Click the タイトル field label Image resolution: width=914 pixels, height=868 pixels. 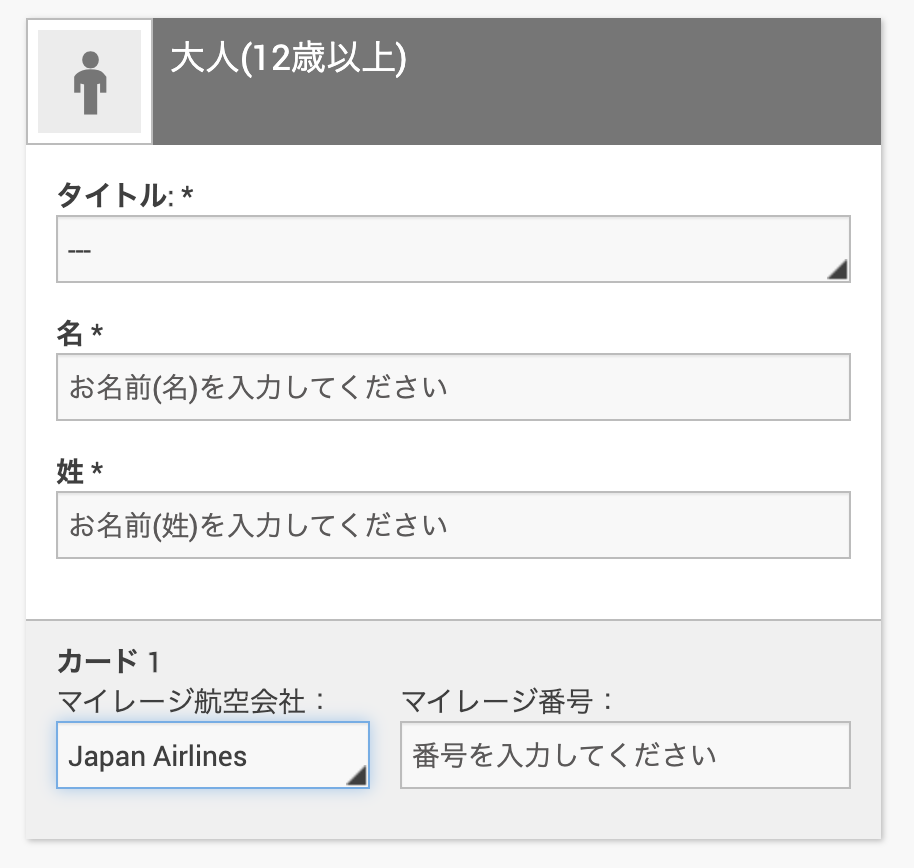pyautogui.click(x=110, y=195)
